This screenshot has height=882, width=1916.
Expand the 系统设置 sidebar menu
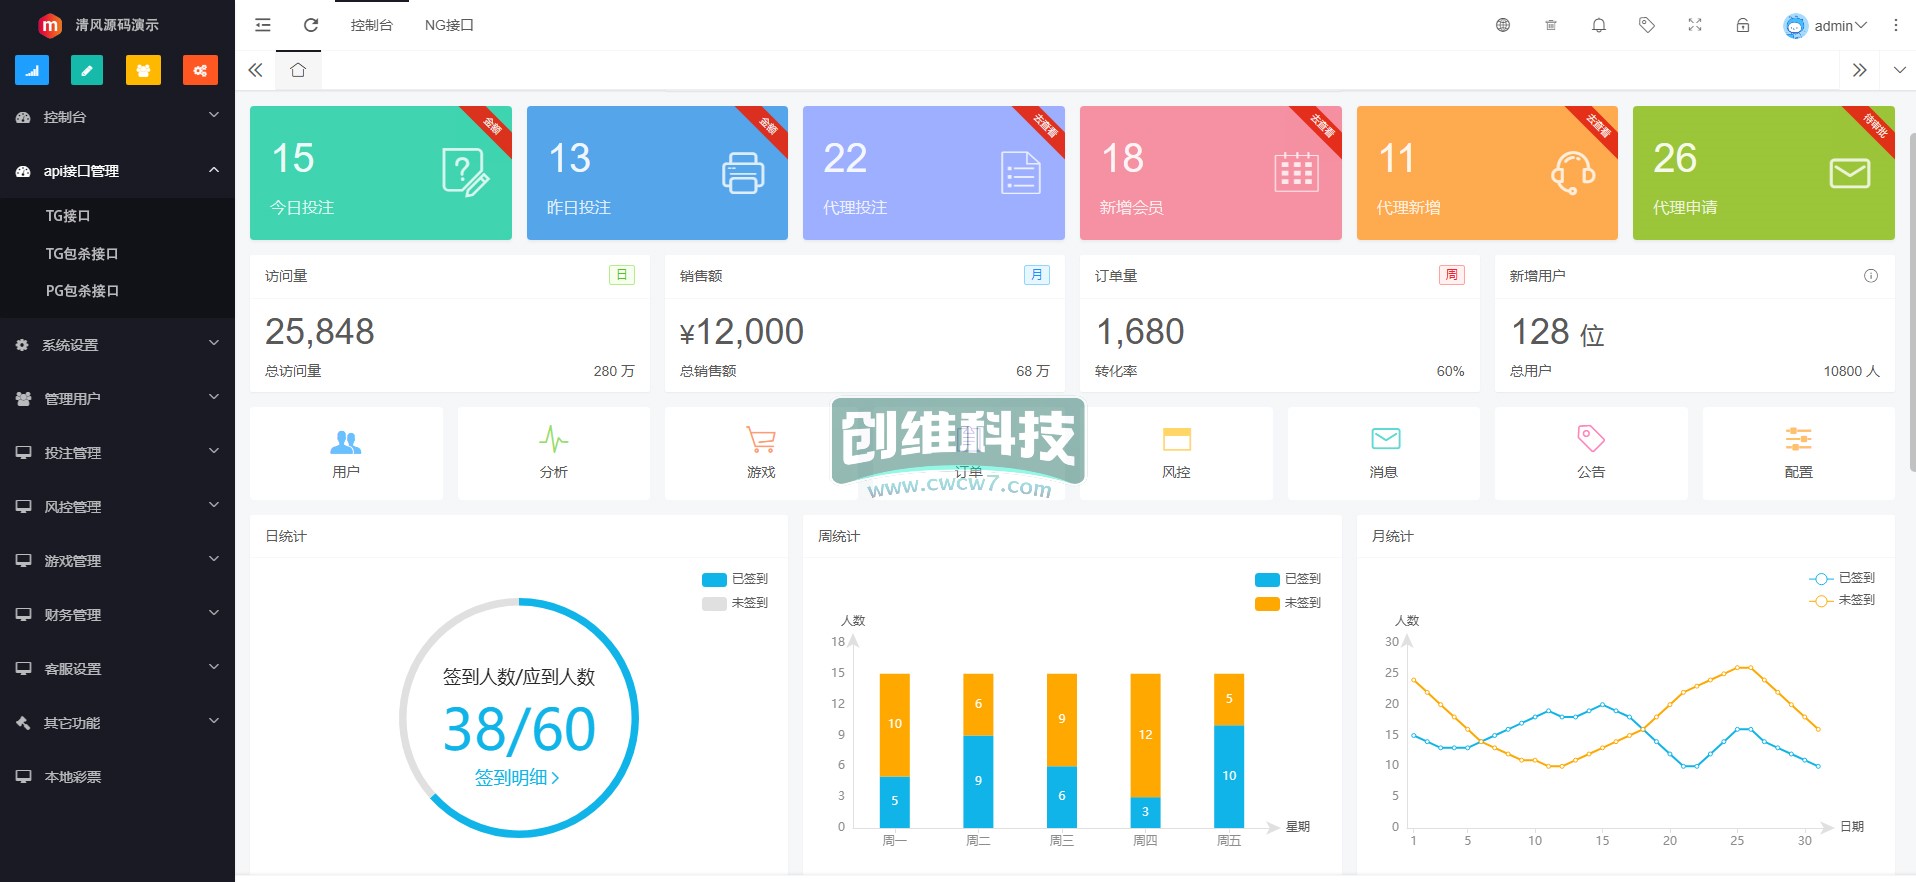(117, 345)
